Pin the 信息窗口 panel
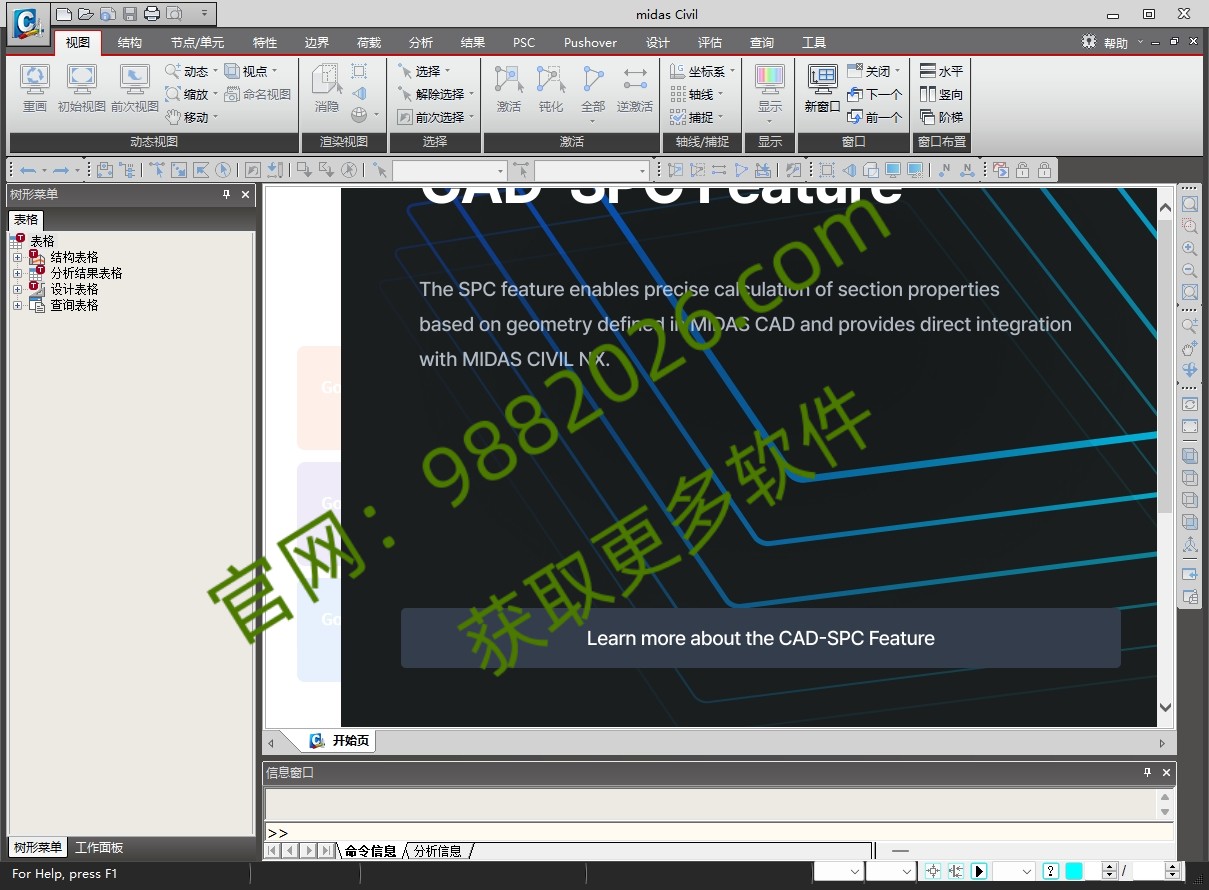Image resolution: width=1209 pixels, height=890 pixels. 1147,773
